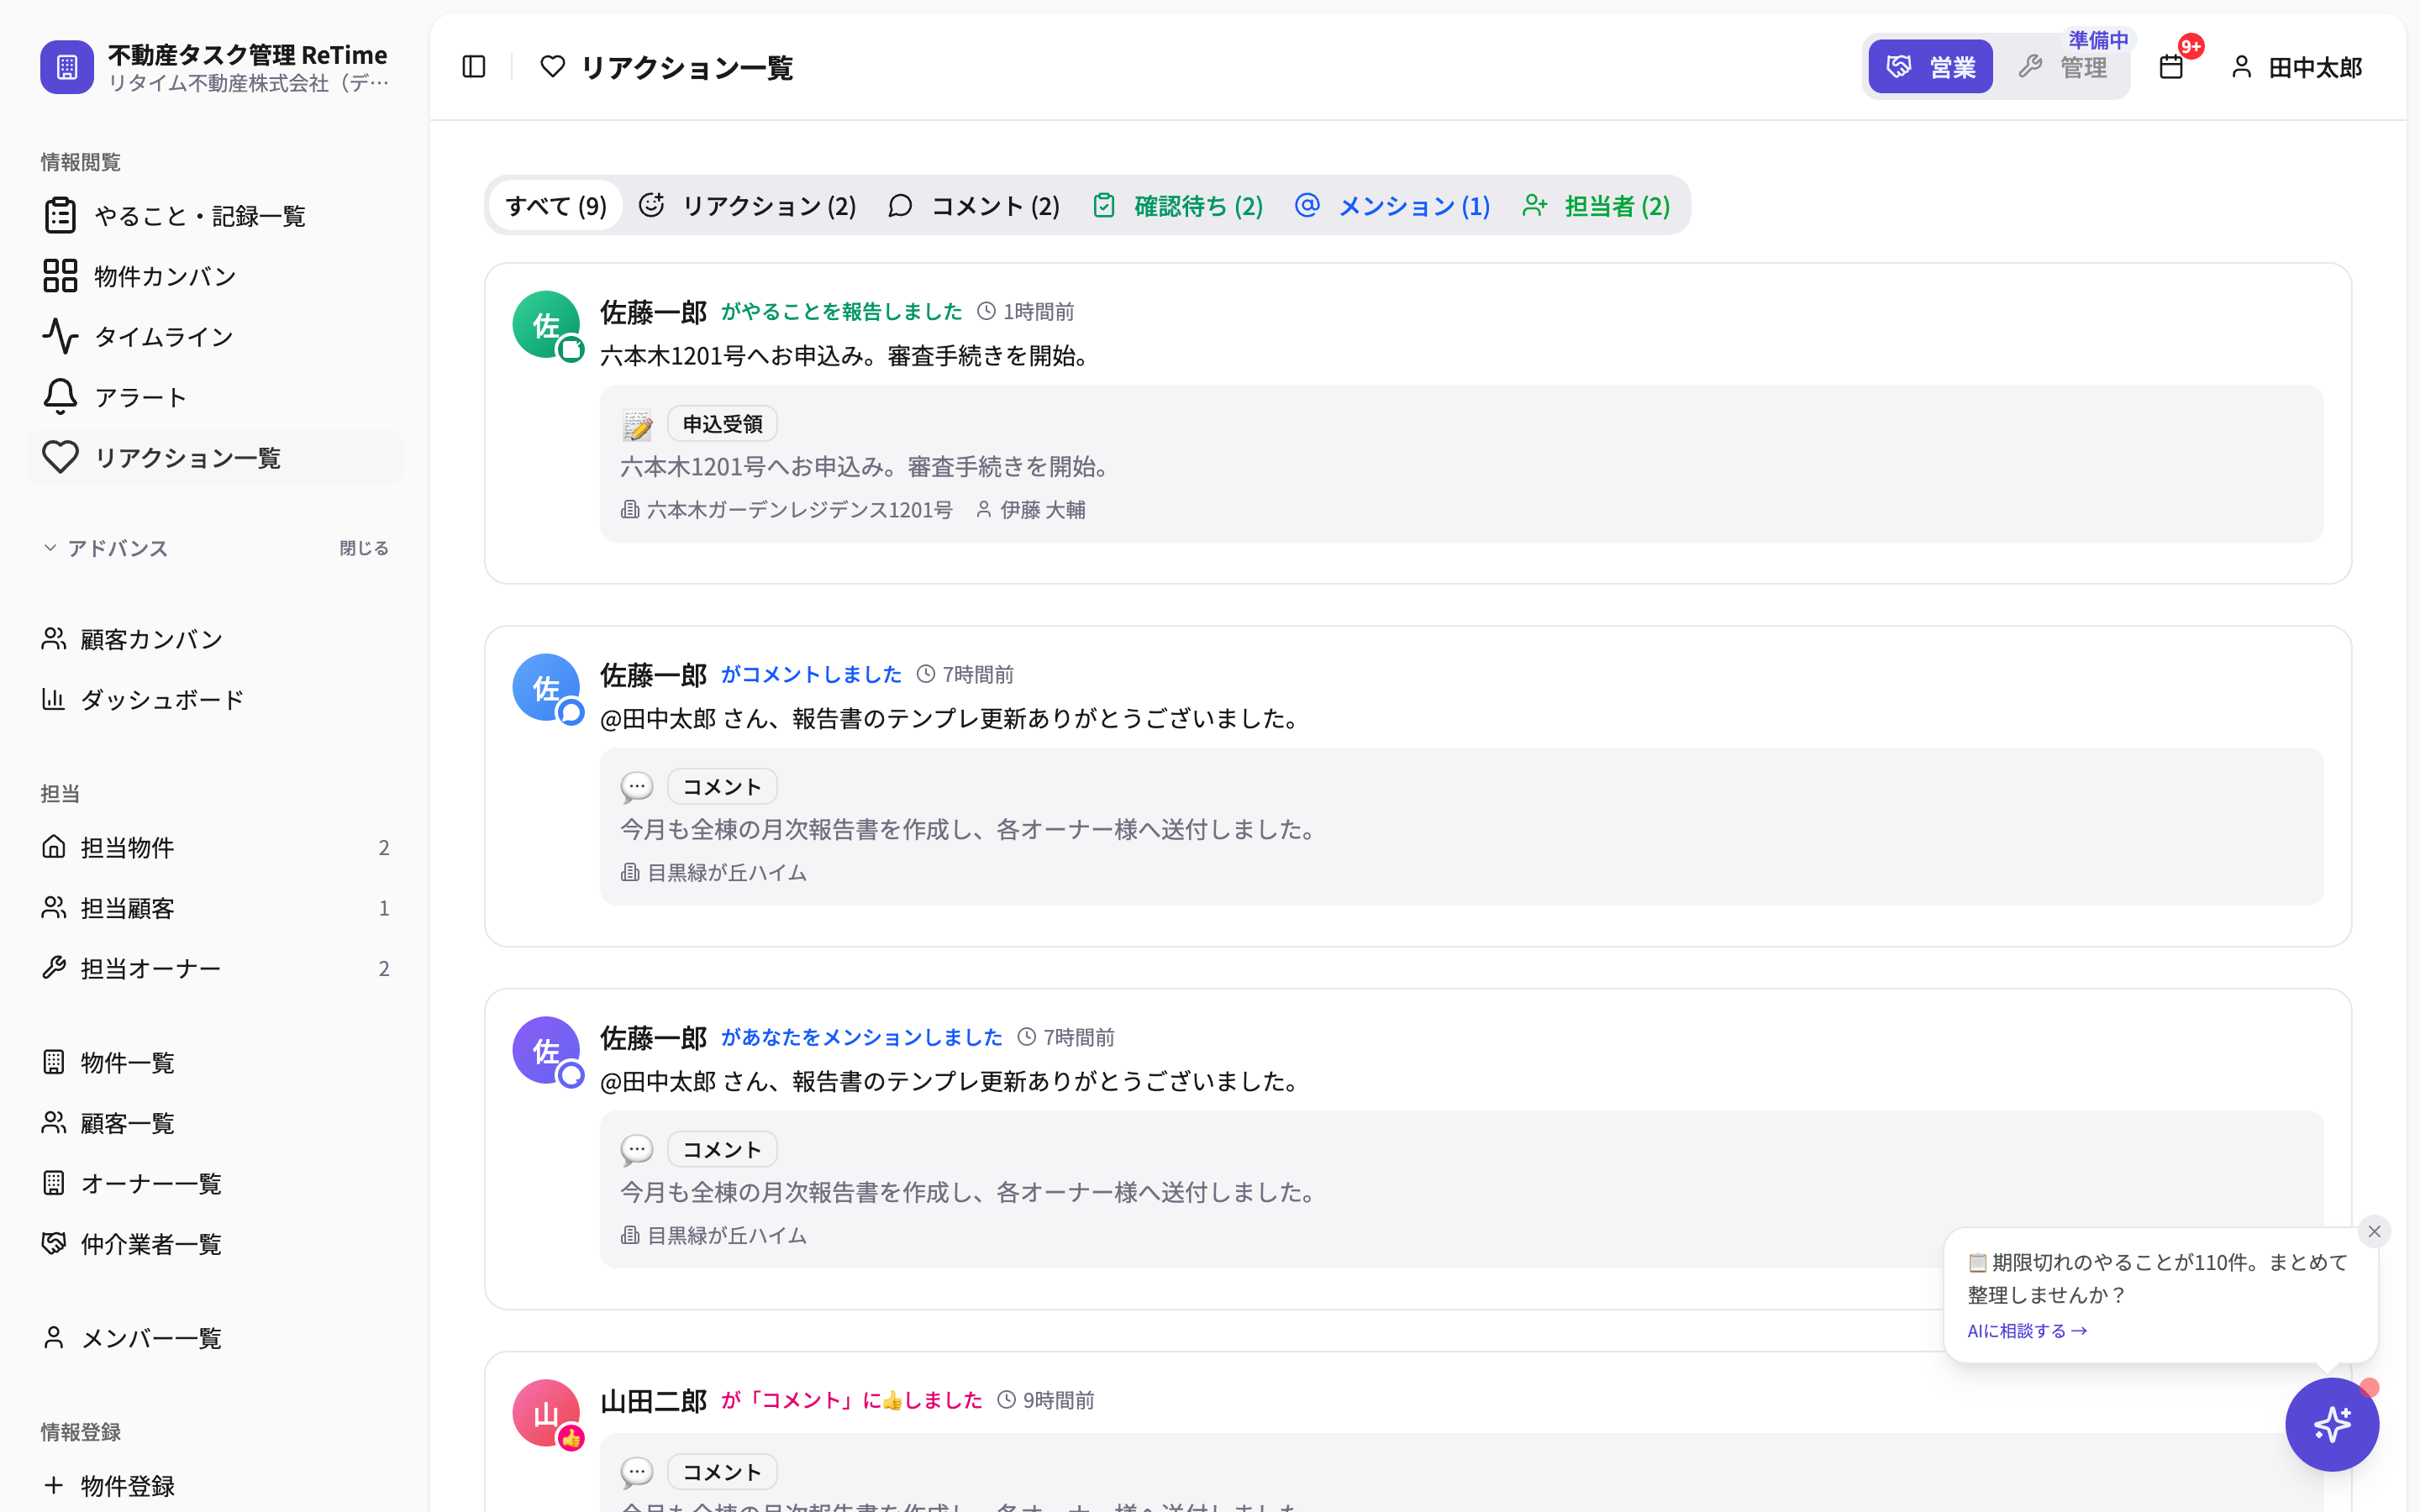Open アラート in sidebar

point(215,397)
